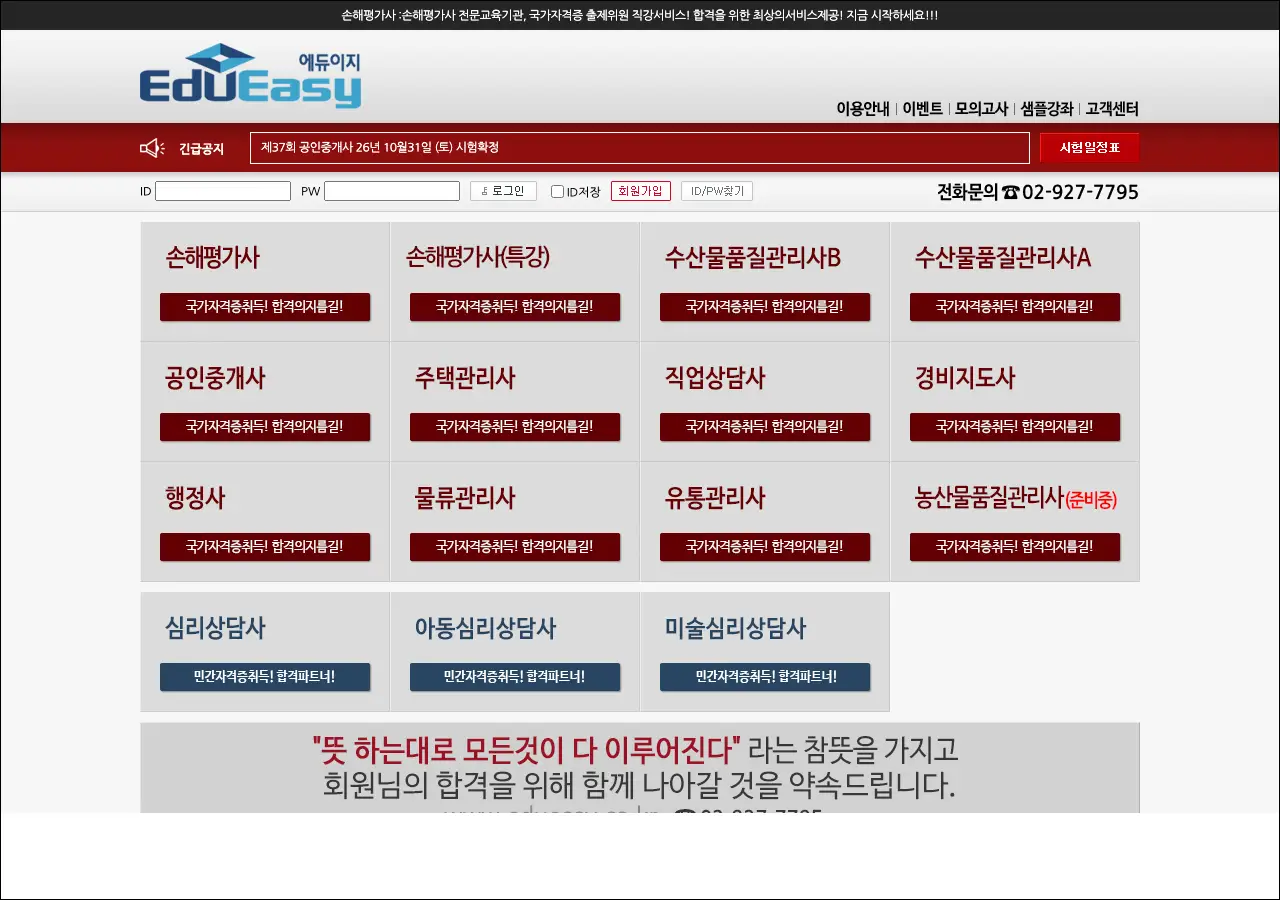Click the 로그인 button
Image resolution: width=1280 pixels, height=900 pixels.
503,191
